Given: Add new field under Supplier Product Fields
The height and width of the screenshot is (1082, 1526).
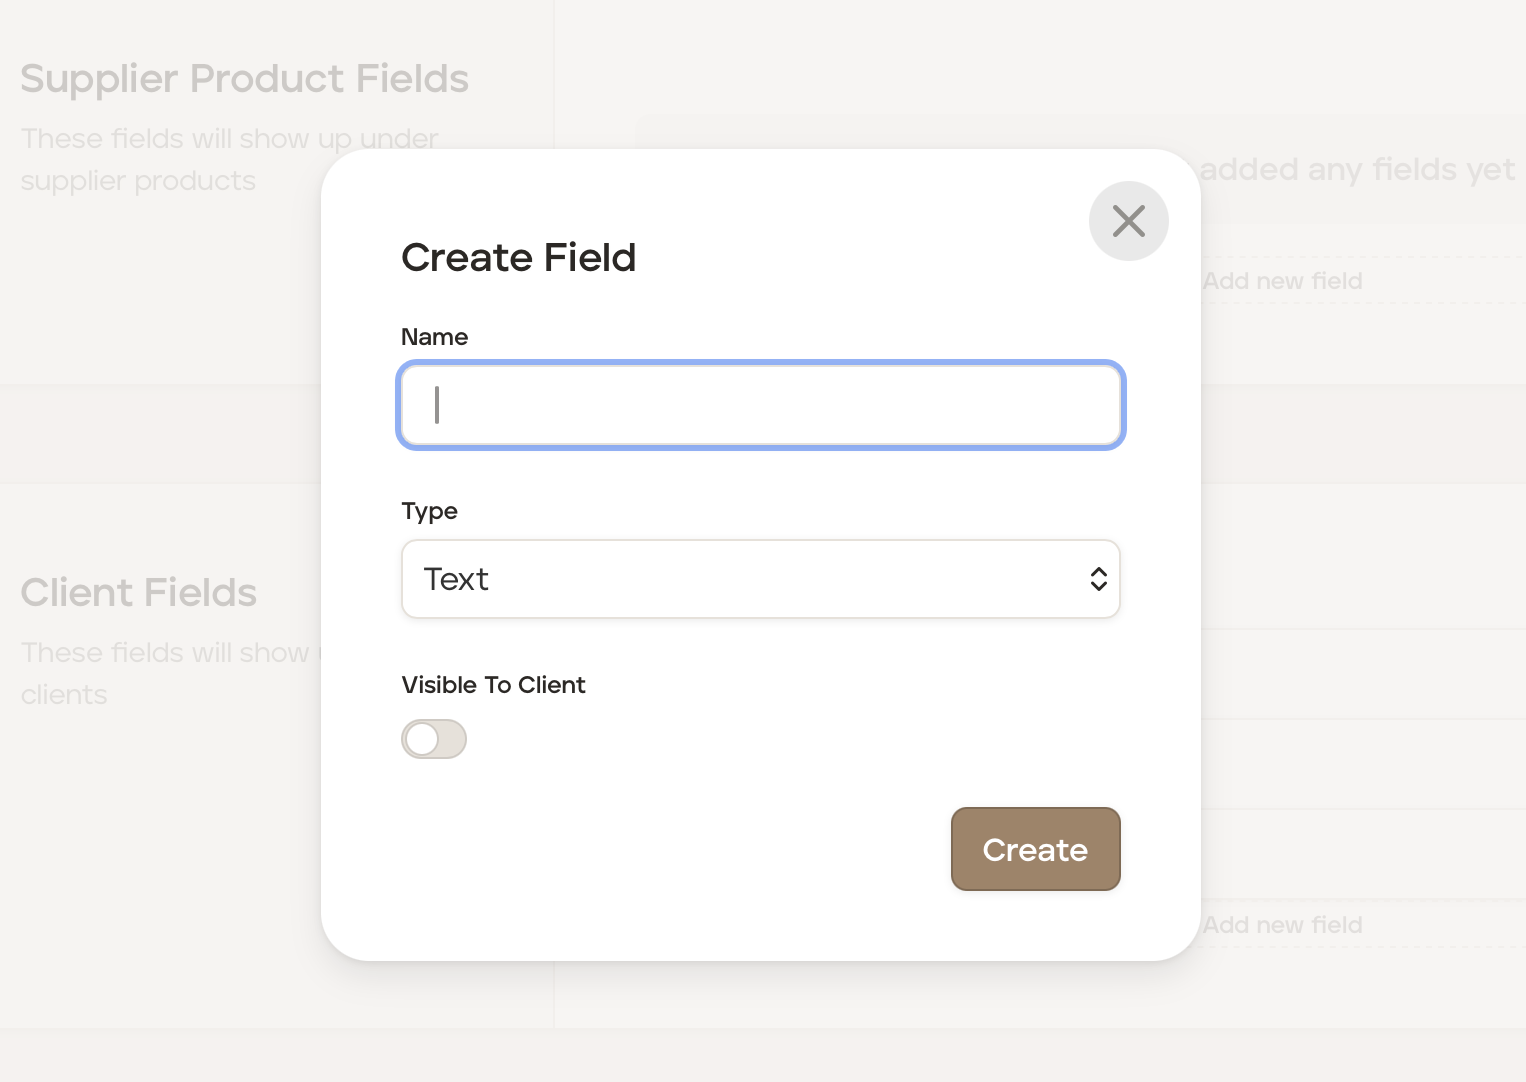Looking at the screenshot, I should click(x=1282, y=281).
